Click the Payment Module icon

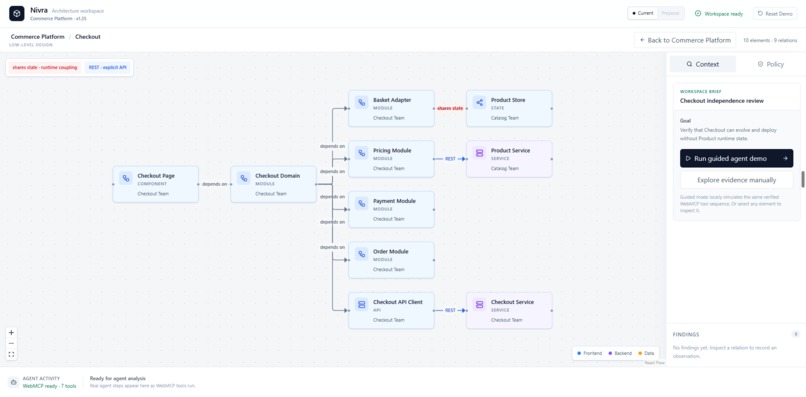click(361, 204)
